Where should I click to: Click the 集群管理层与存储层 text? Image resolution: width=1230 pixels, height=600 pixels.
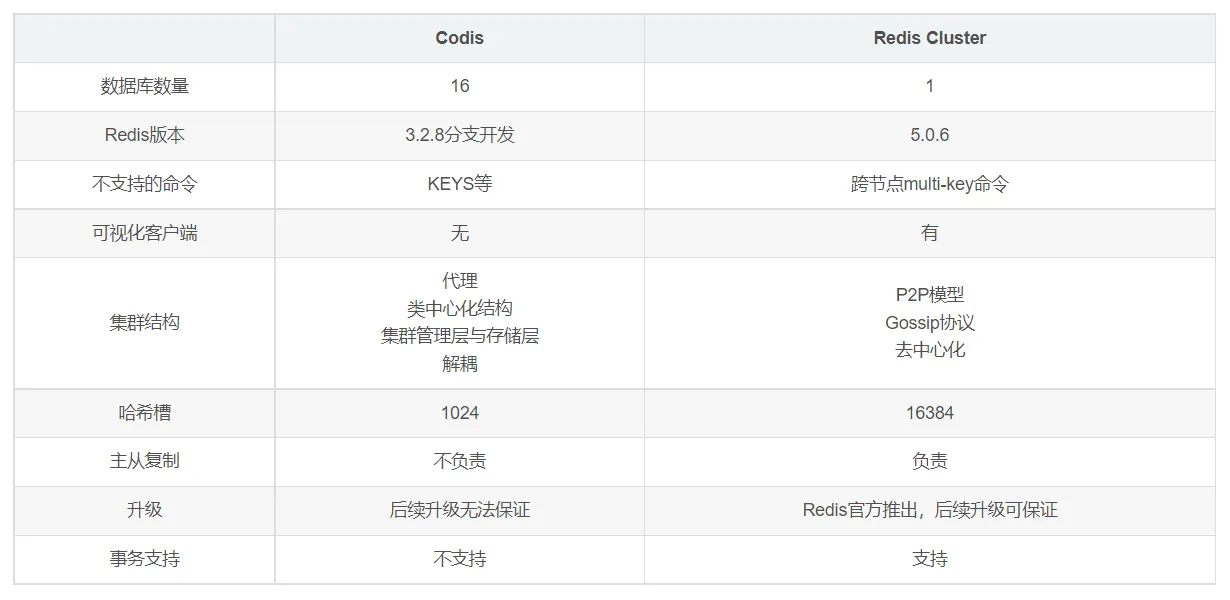click(460, 336)
